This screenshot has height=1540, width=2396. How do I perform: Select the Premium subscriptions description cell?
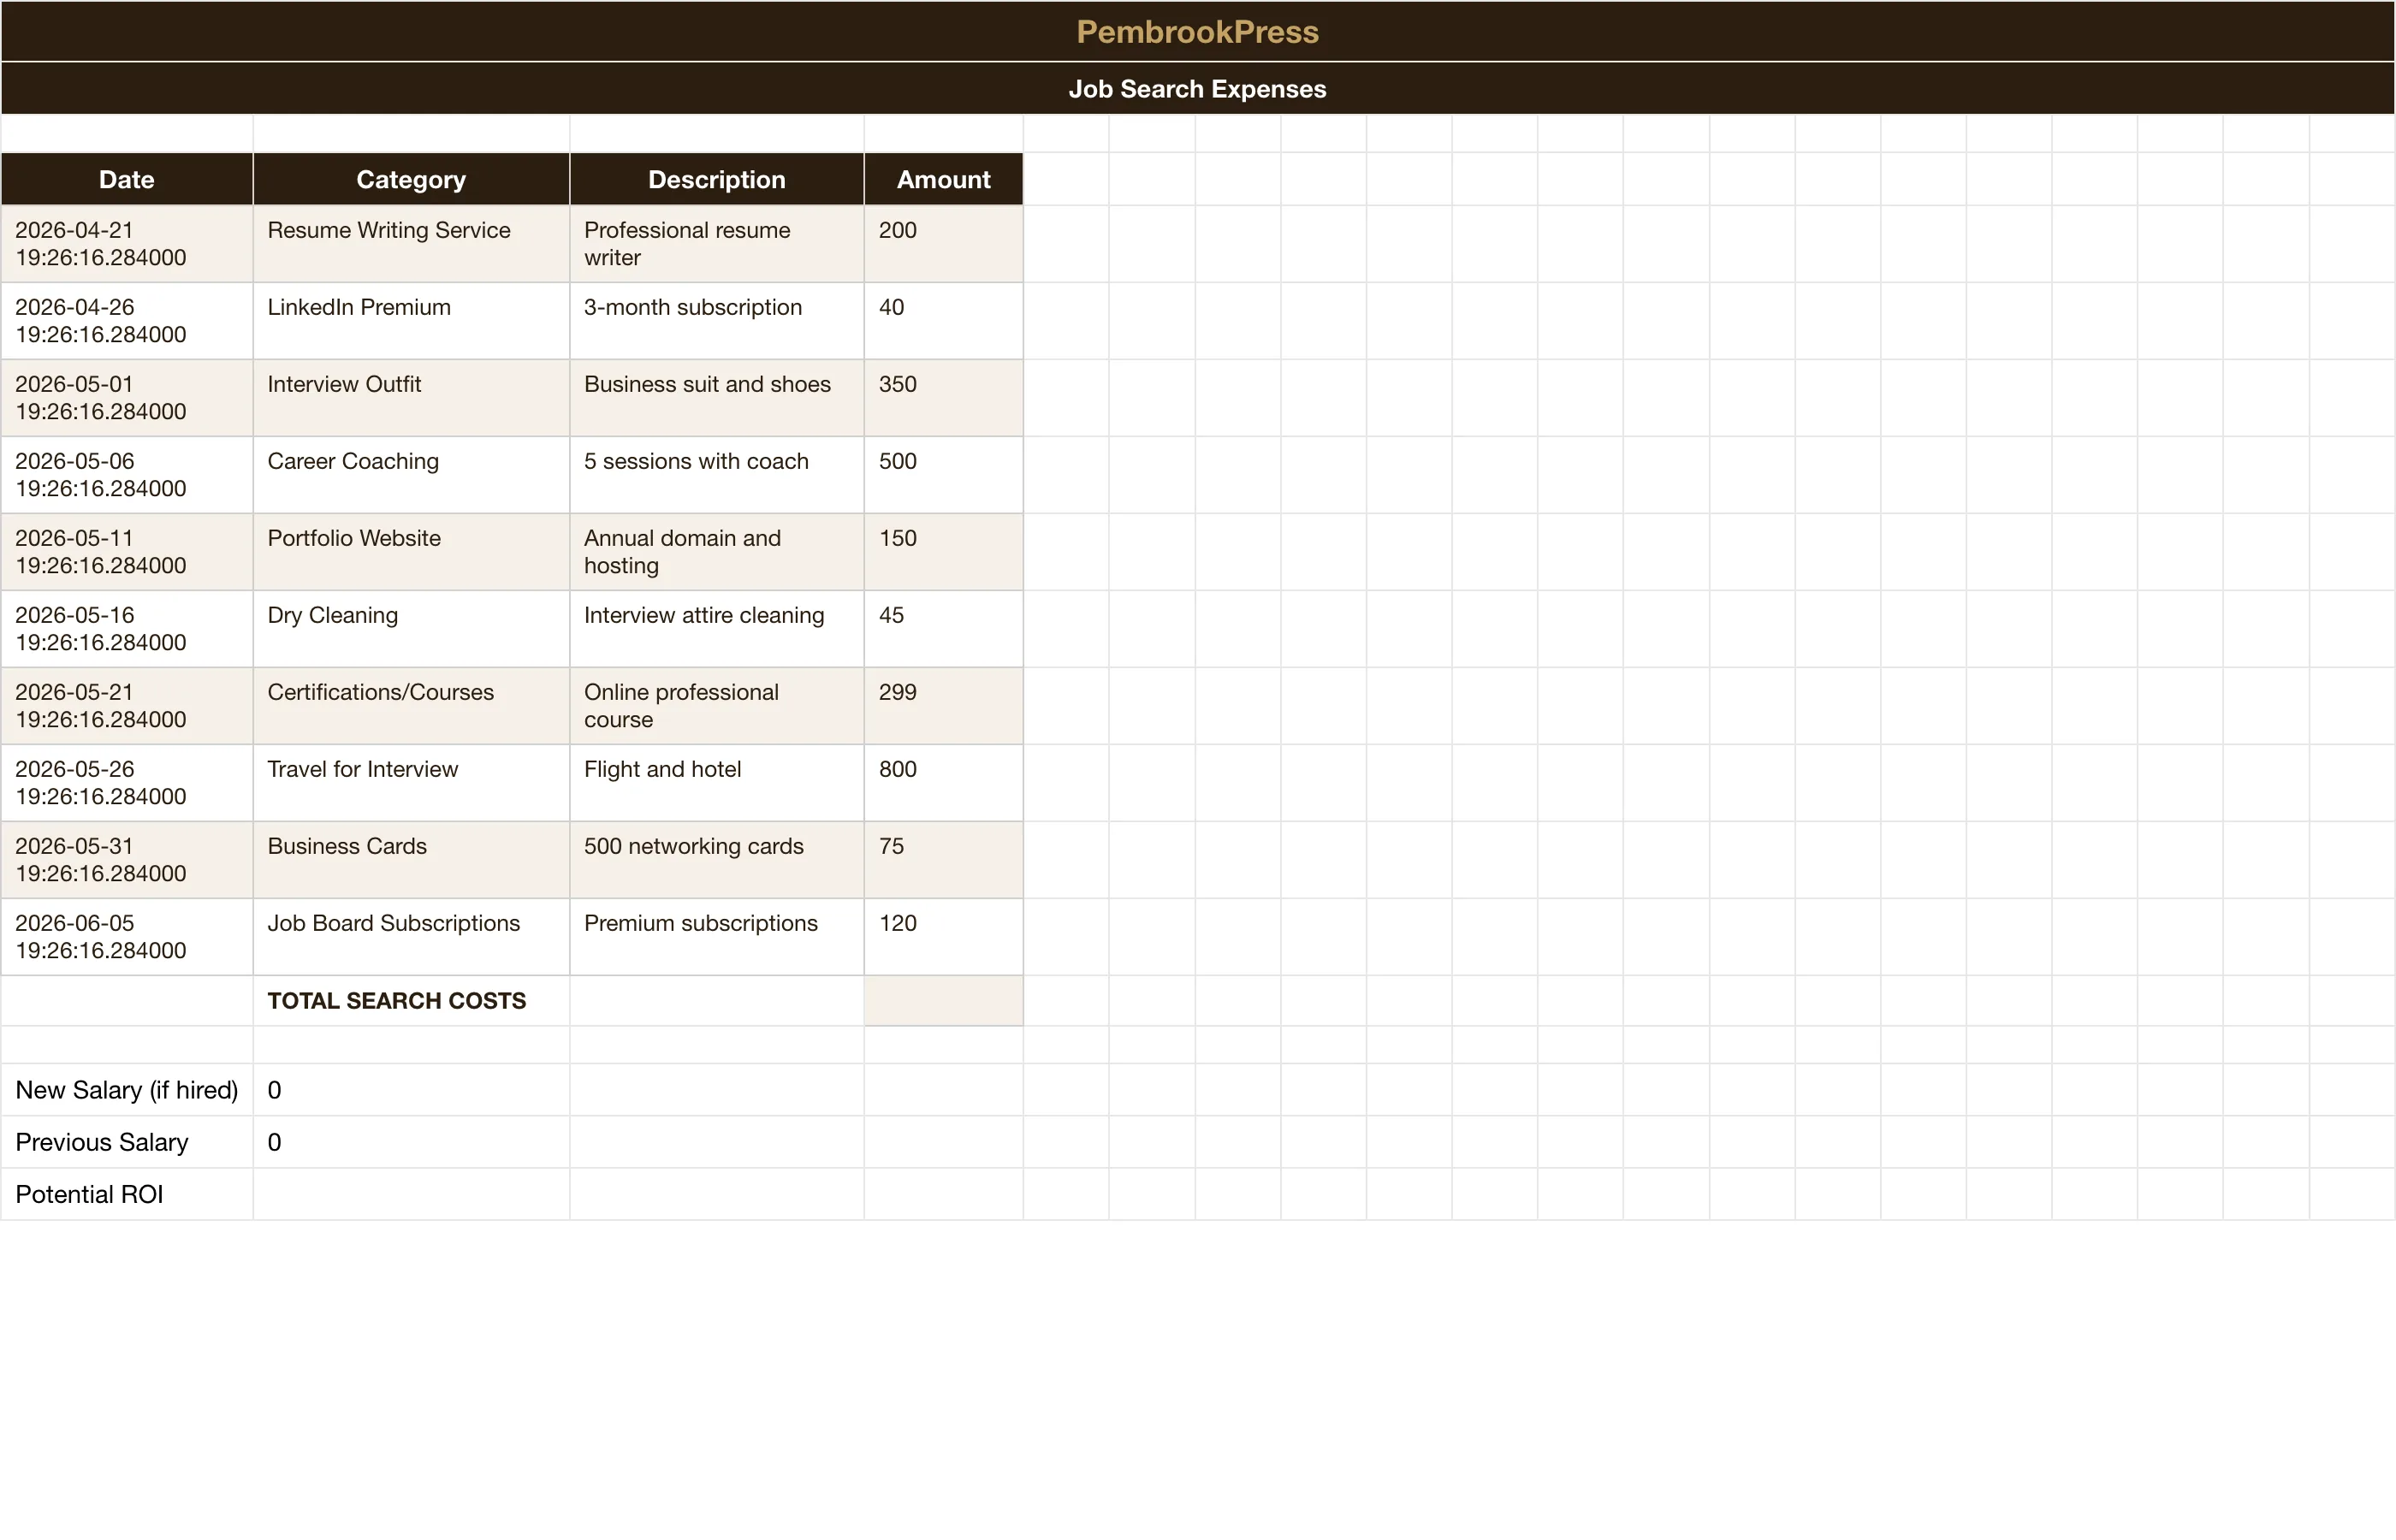click(717, 937)
